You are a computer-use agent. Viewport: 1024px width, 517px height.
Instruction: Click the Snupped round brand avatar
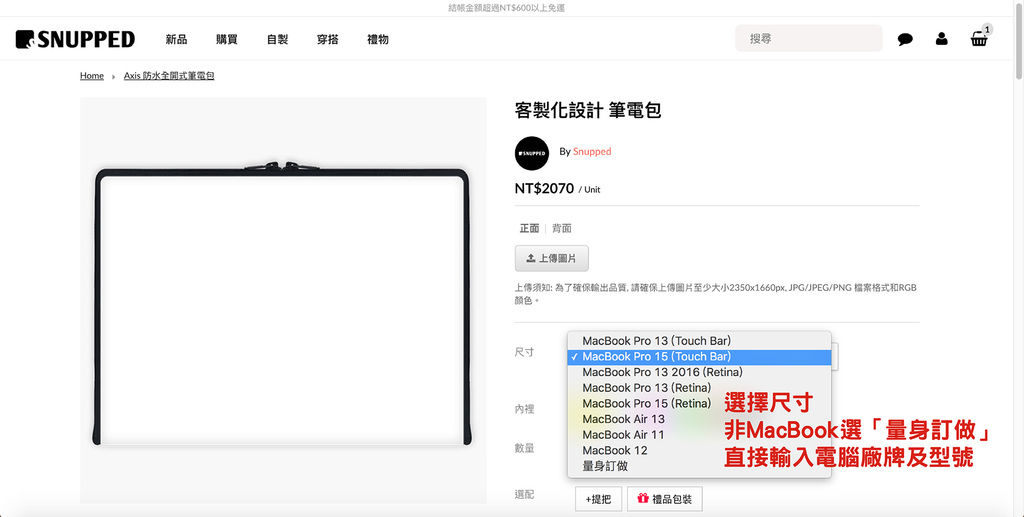tap(532, 153)
